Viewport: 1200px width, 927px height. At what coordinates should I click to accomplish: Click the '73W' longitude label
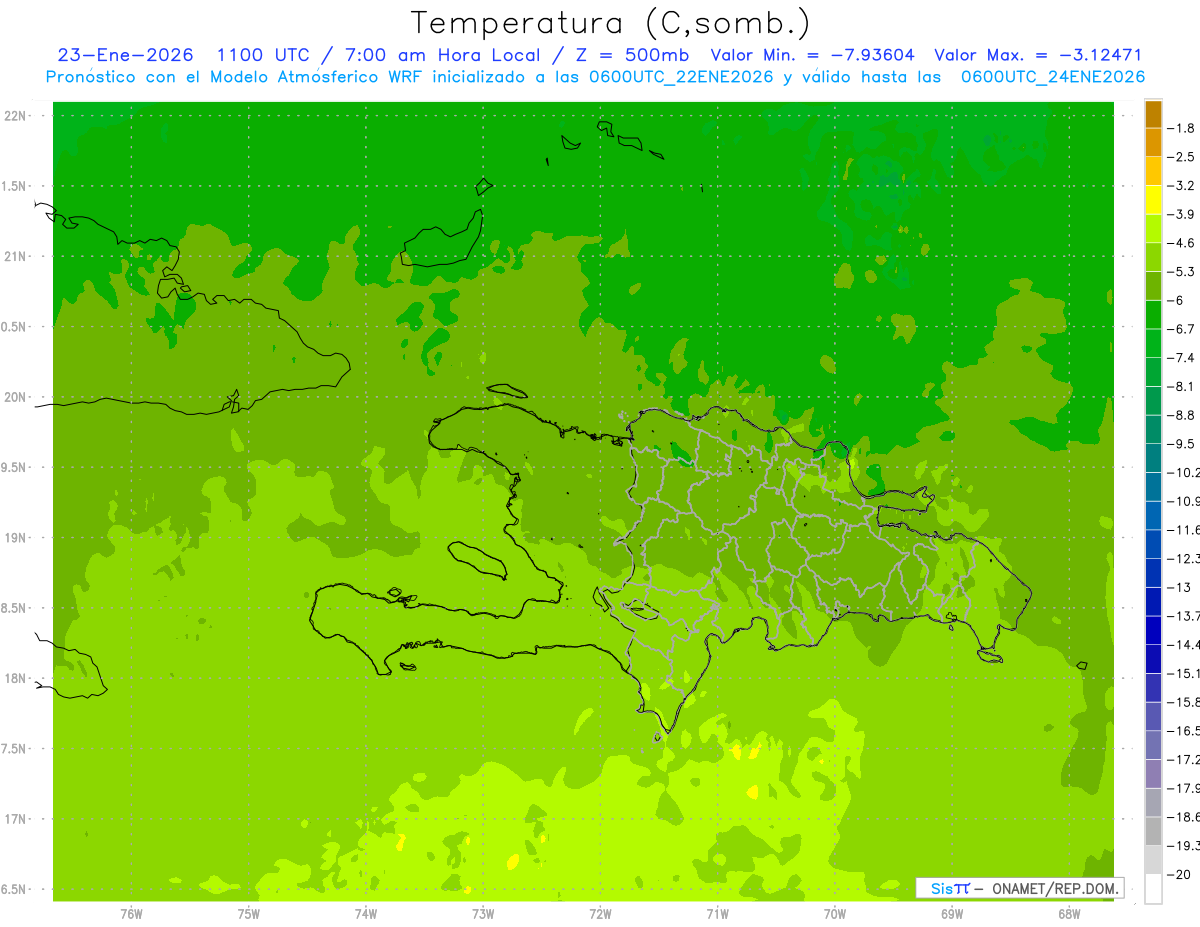pyautogui.click(x=482, y=913)
